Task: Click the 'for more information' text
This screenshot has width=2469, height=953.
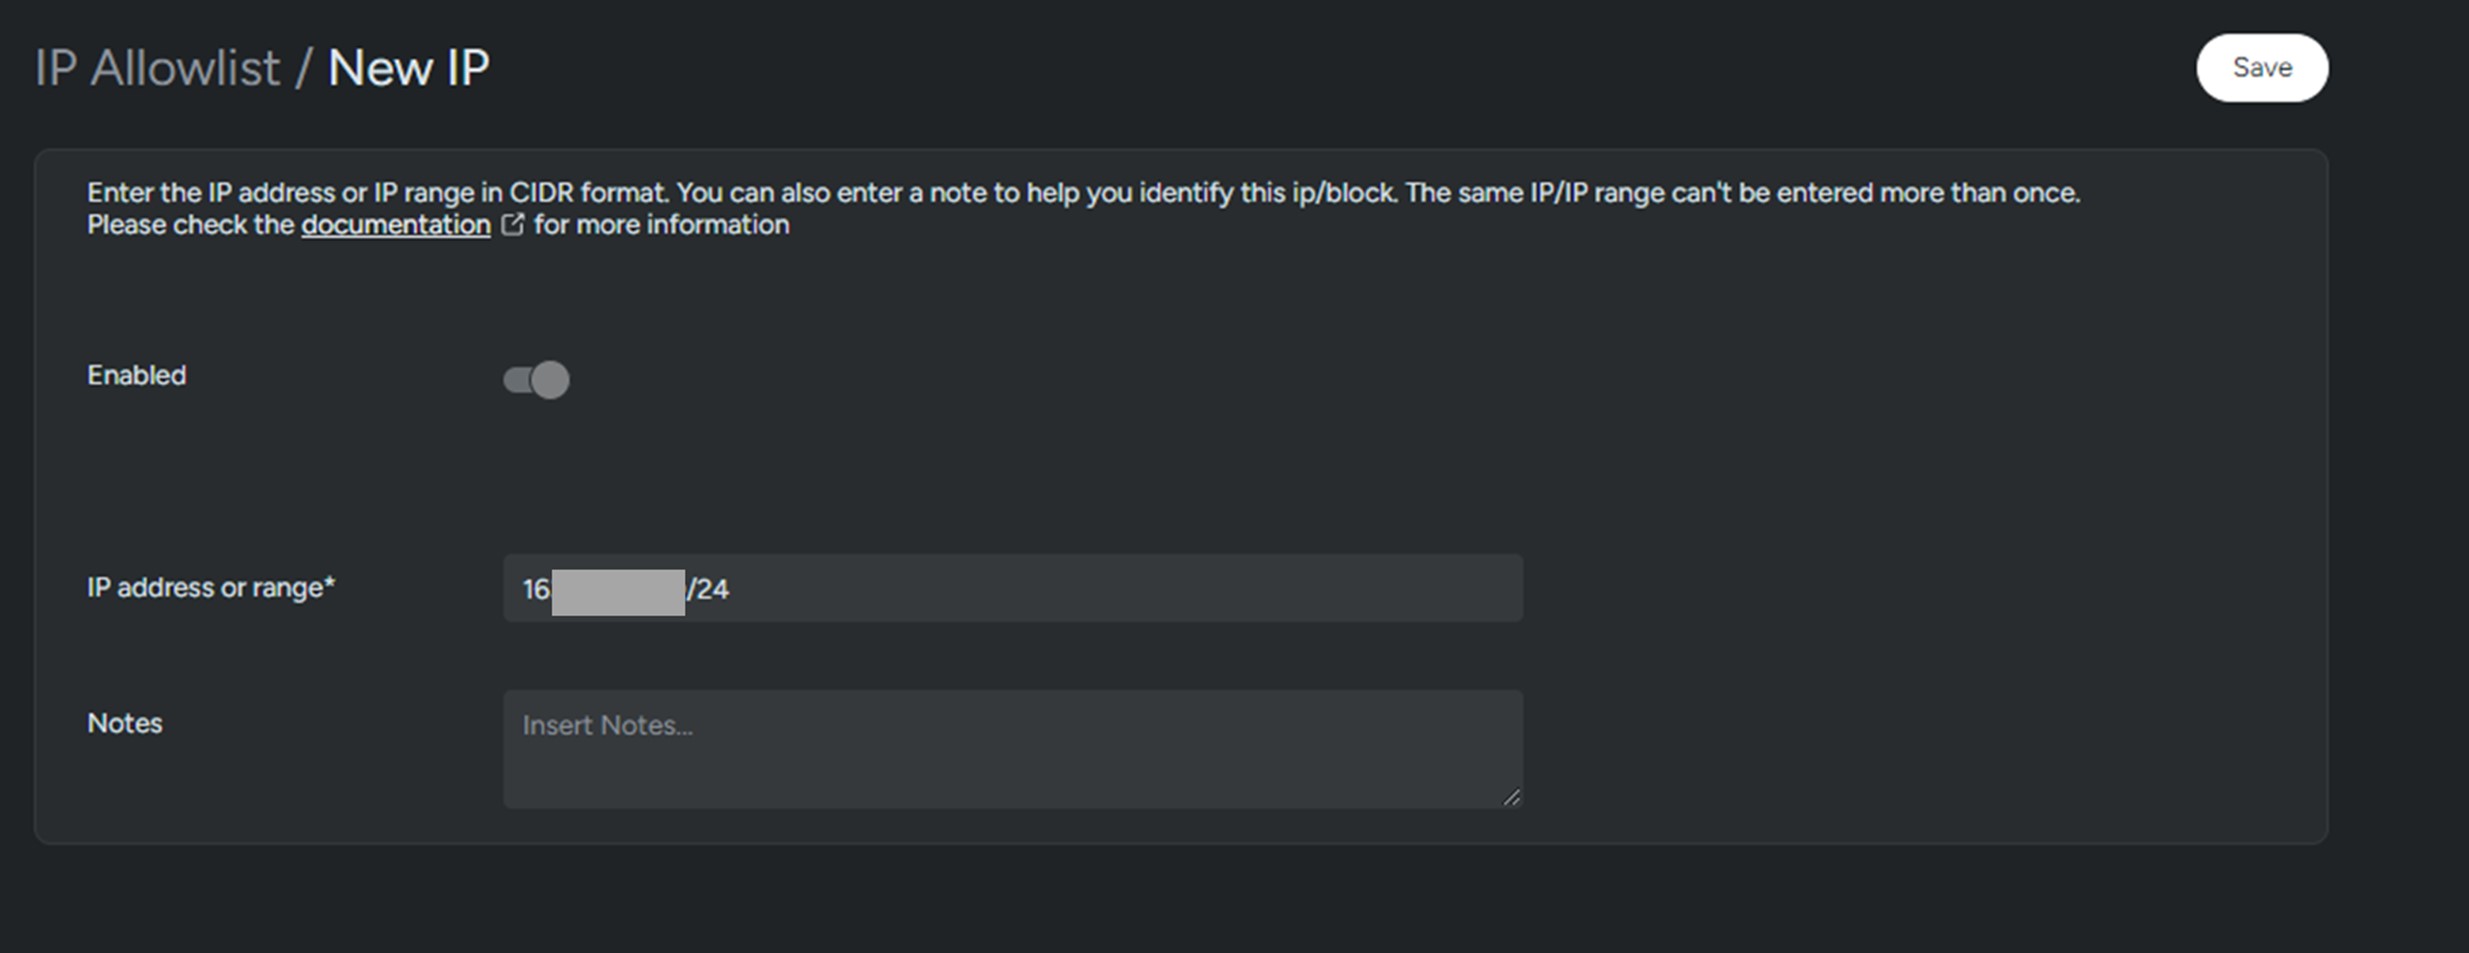Action: point(661,225)
